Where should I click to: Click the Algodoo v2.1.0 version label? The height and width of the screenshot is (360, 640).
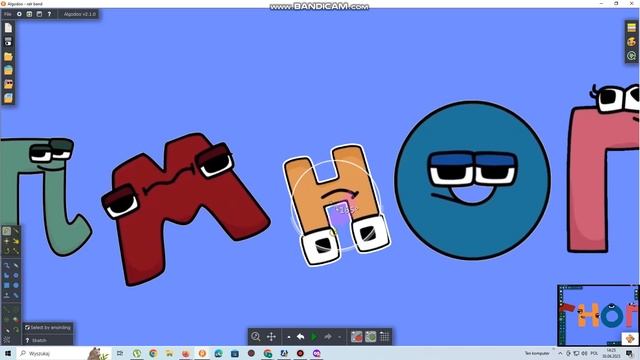coord(80,14)
